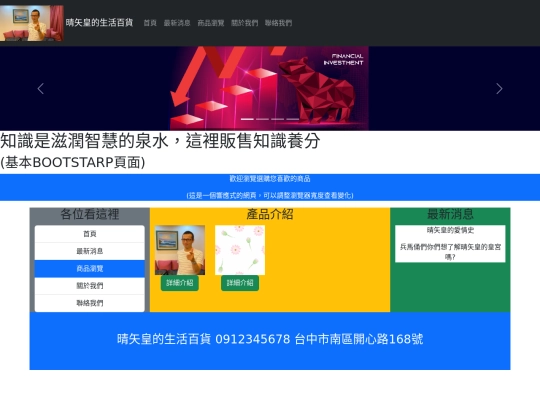
Task: Go to next carousel slide arrow
Action: [499, 89]
